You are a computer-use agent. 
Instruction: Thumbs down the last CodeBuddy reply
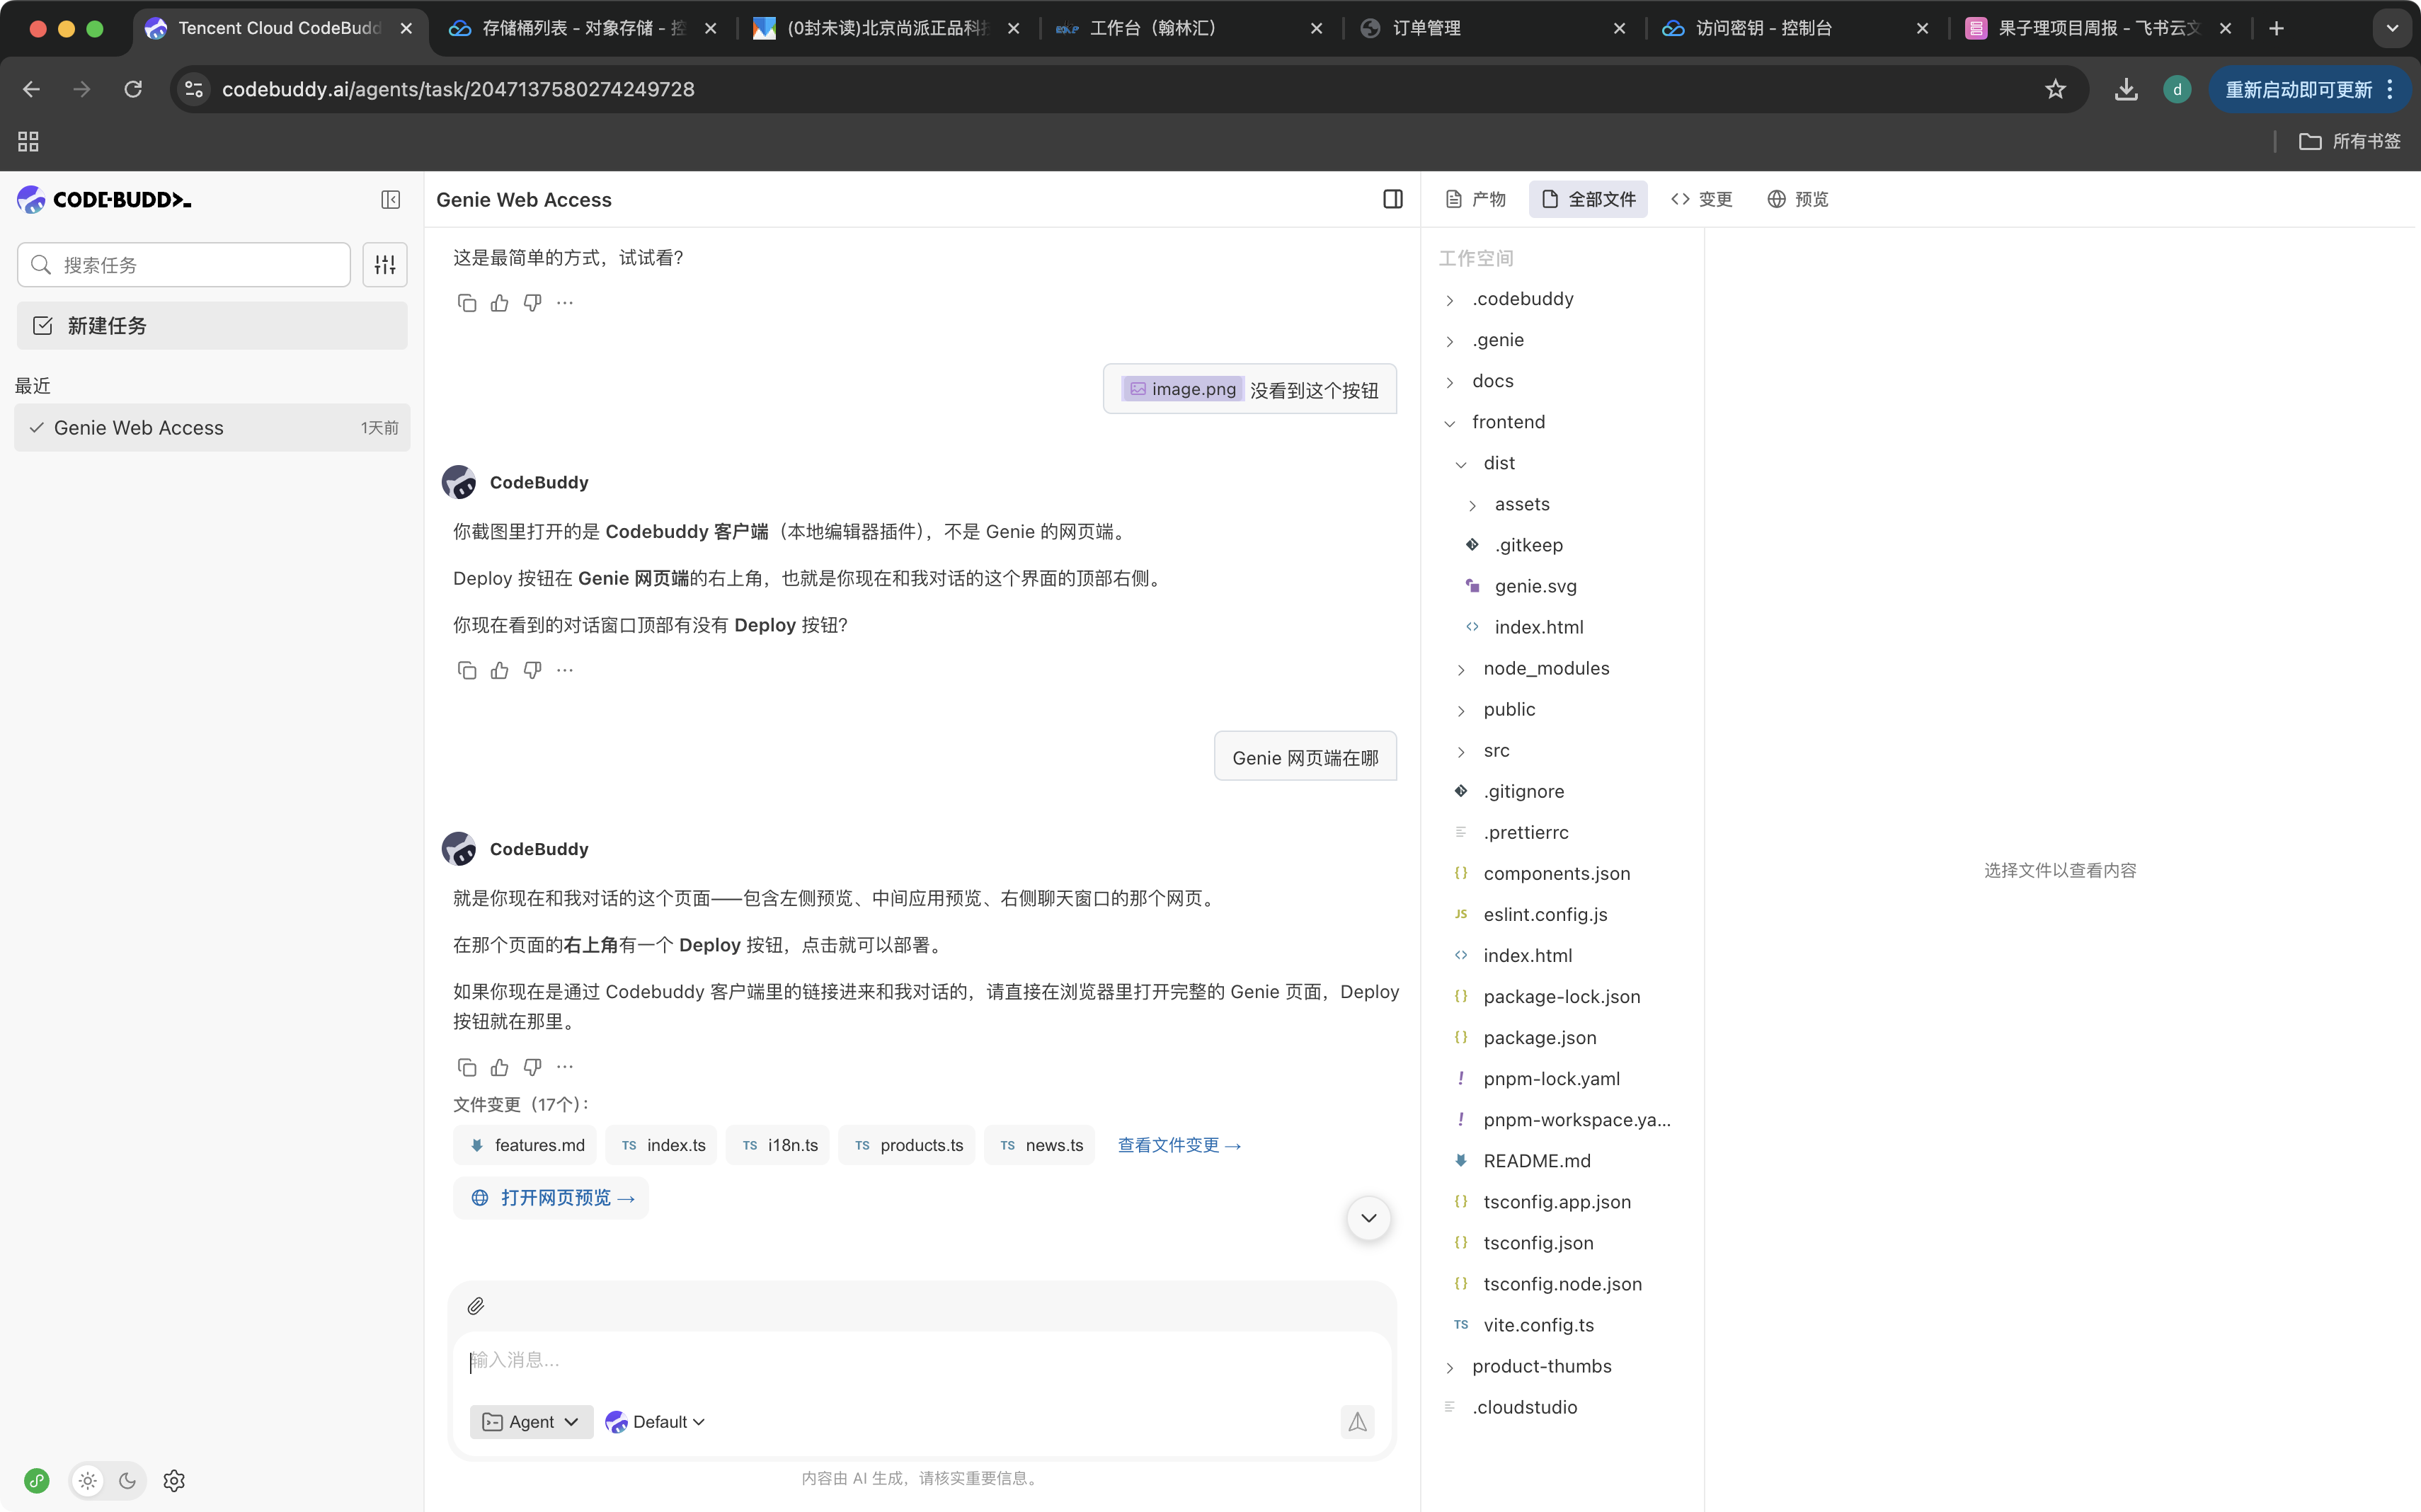point(532,1067)
